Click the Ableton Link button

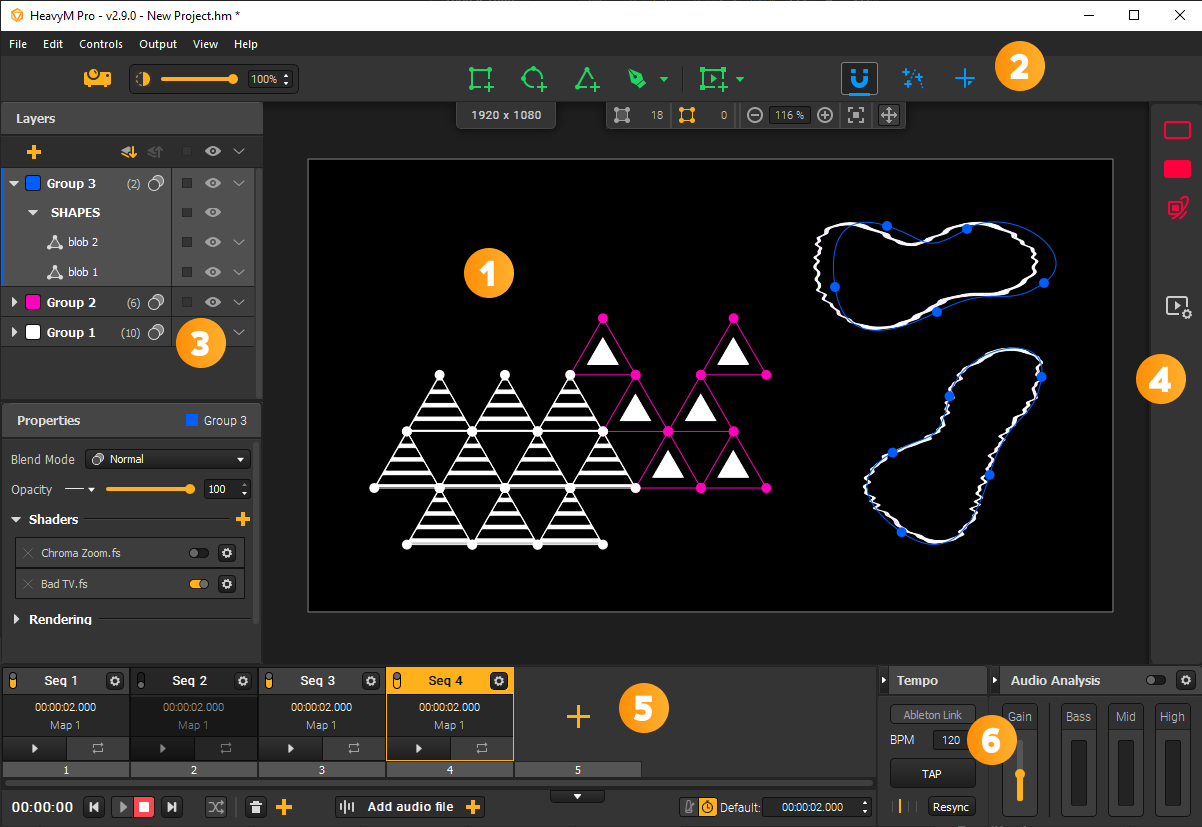pos(933,715)
